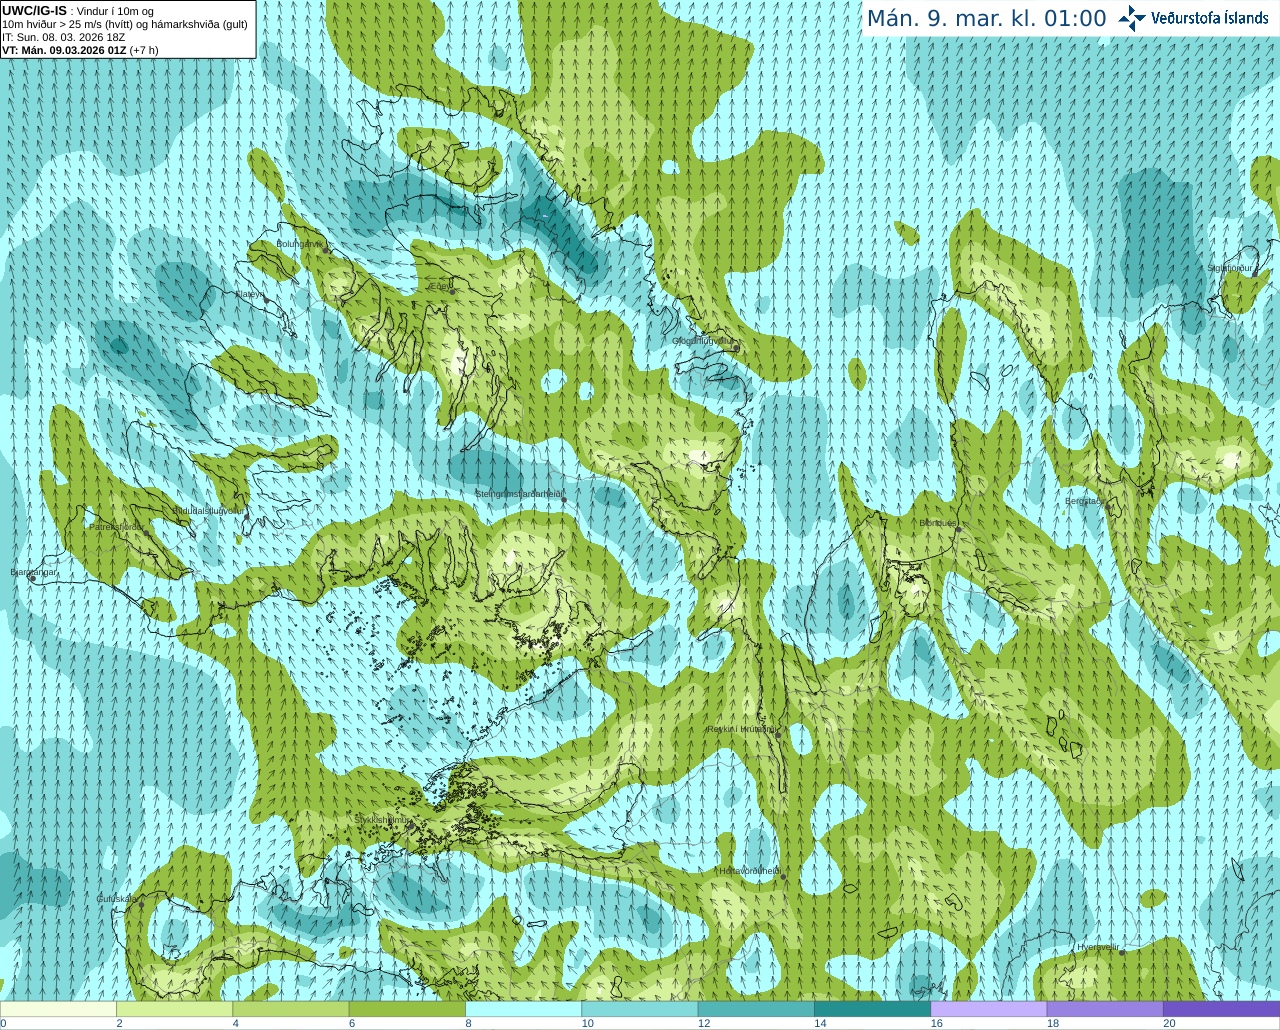Click the 12–14 m/s teal legend swatch
Screen dimensions: 1280x1030
point(756,1009)
